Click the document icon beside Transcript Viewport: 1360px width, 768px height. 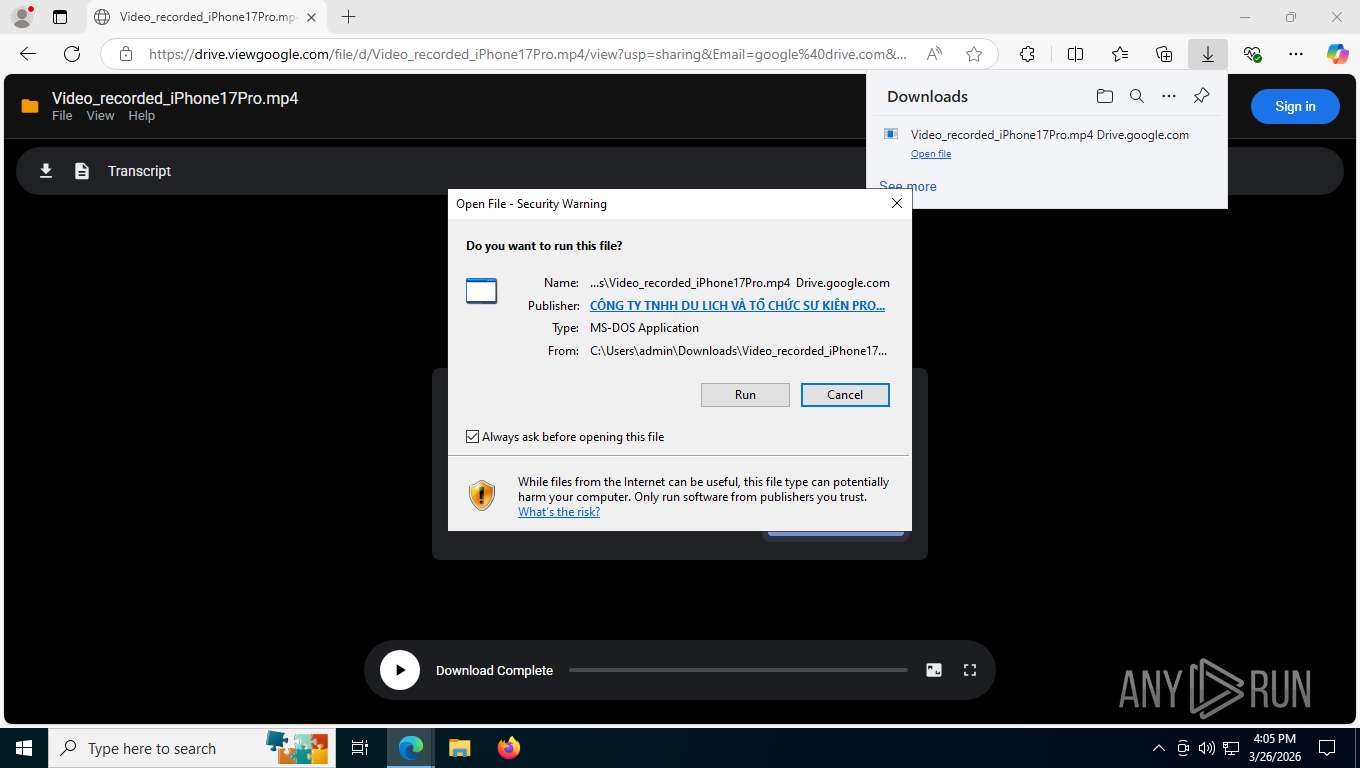[82, 171]
